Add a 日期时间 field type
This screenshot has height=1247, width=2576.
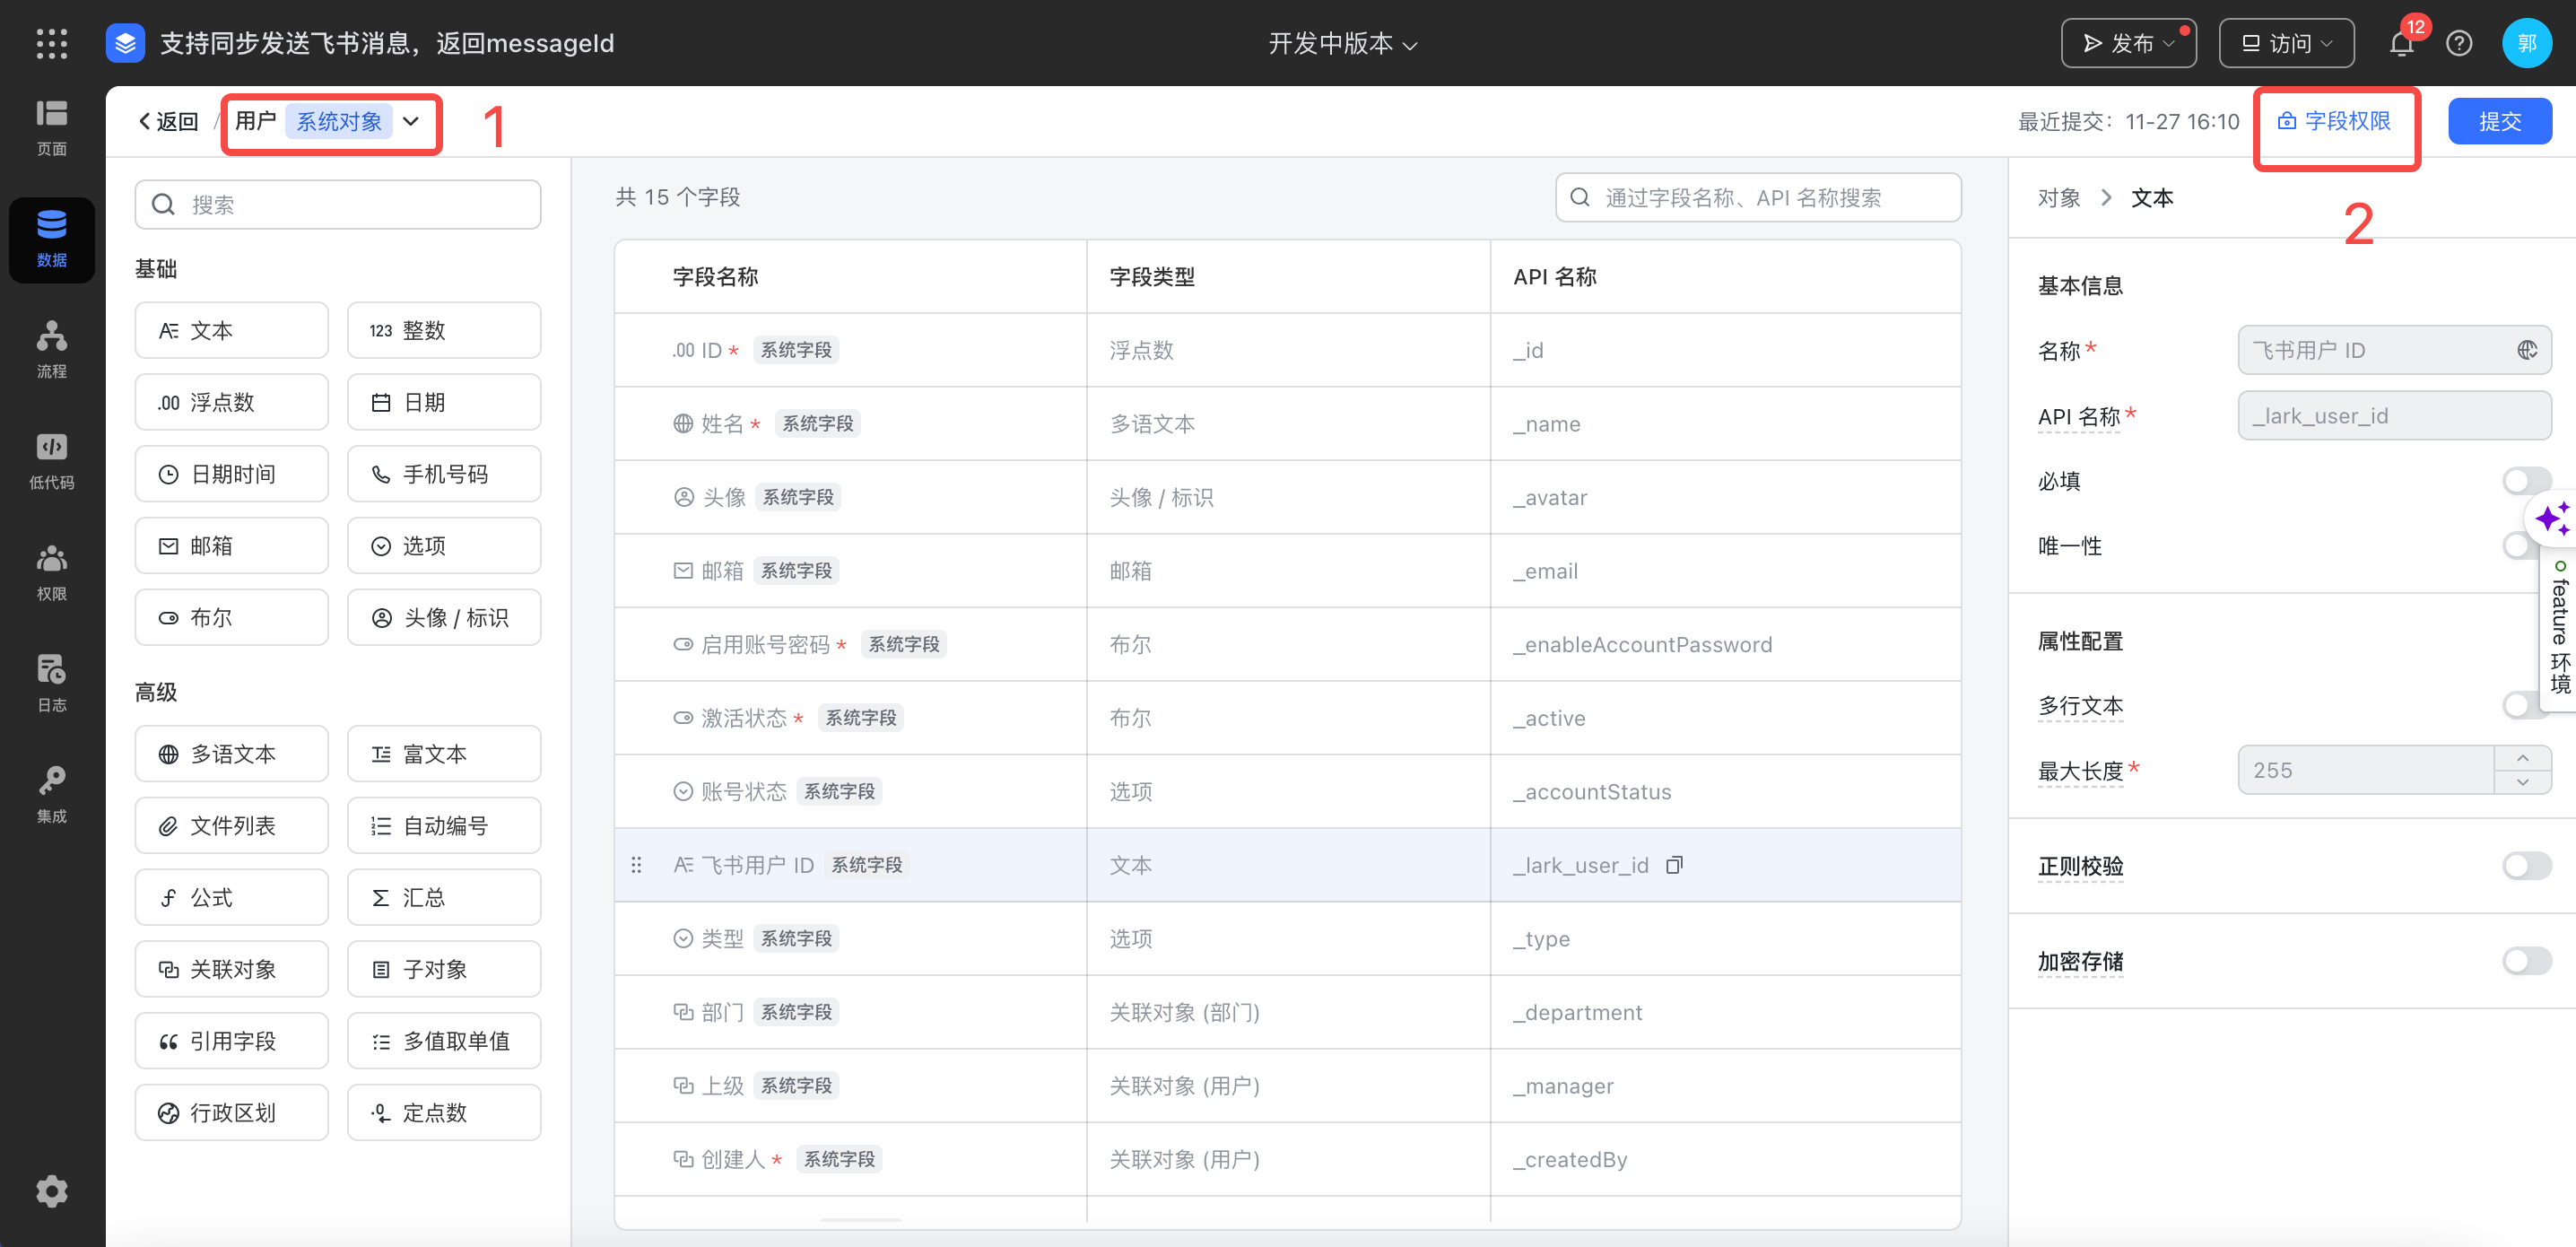point(232,474)
